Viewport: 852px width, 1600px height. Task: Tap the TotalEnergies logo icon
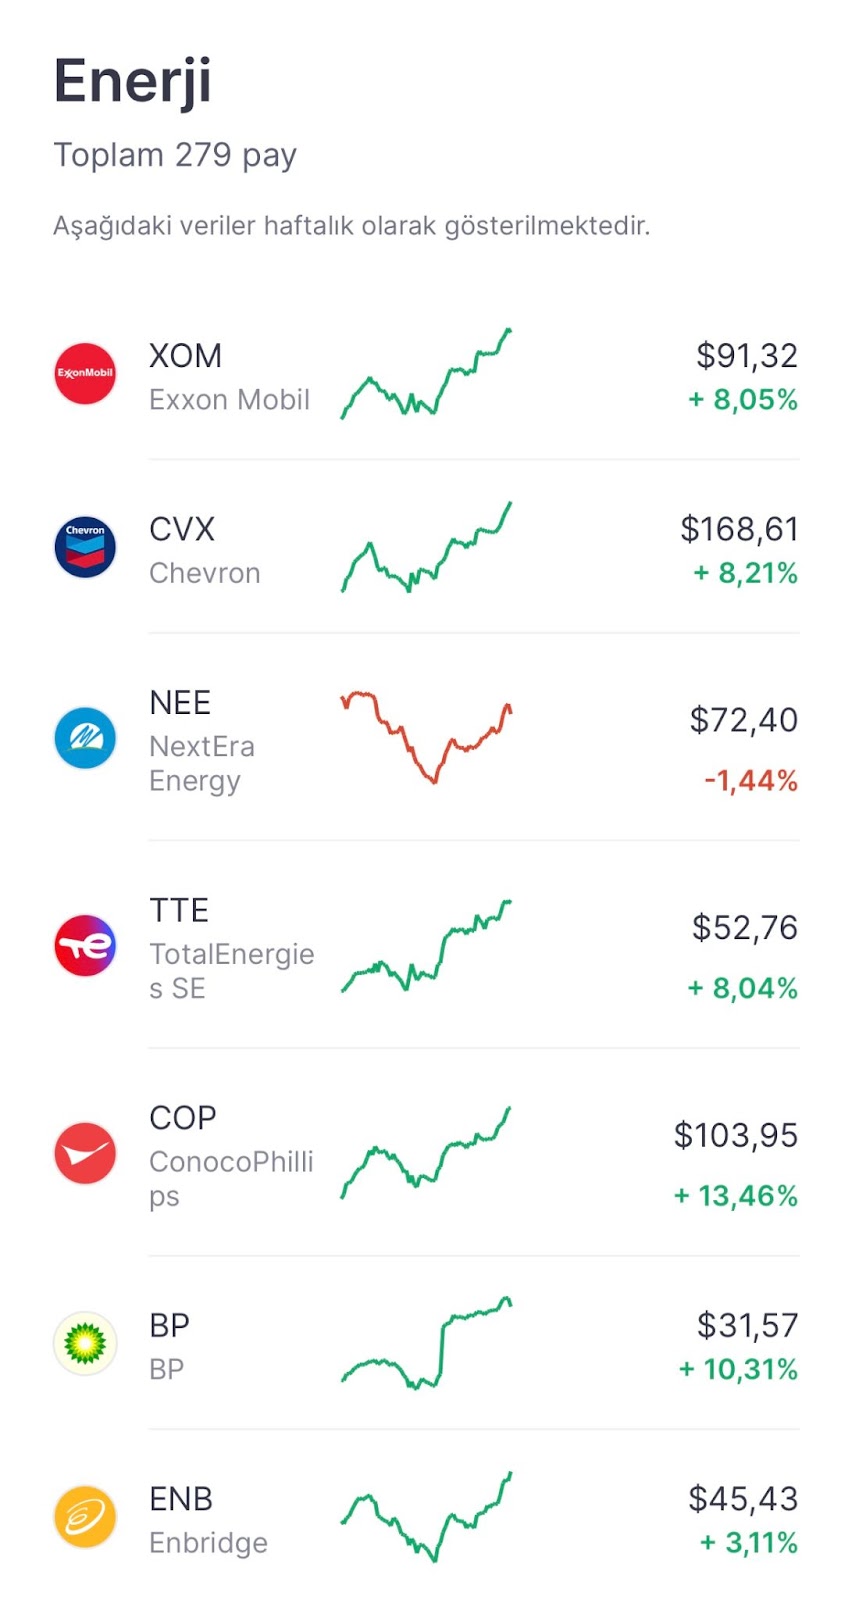pos(85,945)
